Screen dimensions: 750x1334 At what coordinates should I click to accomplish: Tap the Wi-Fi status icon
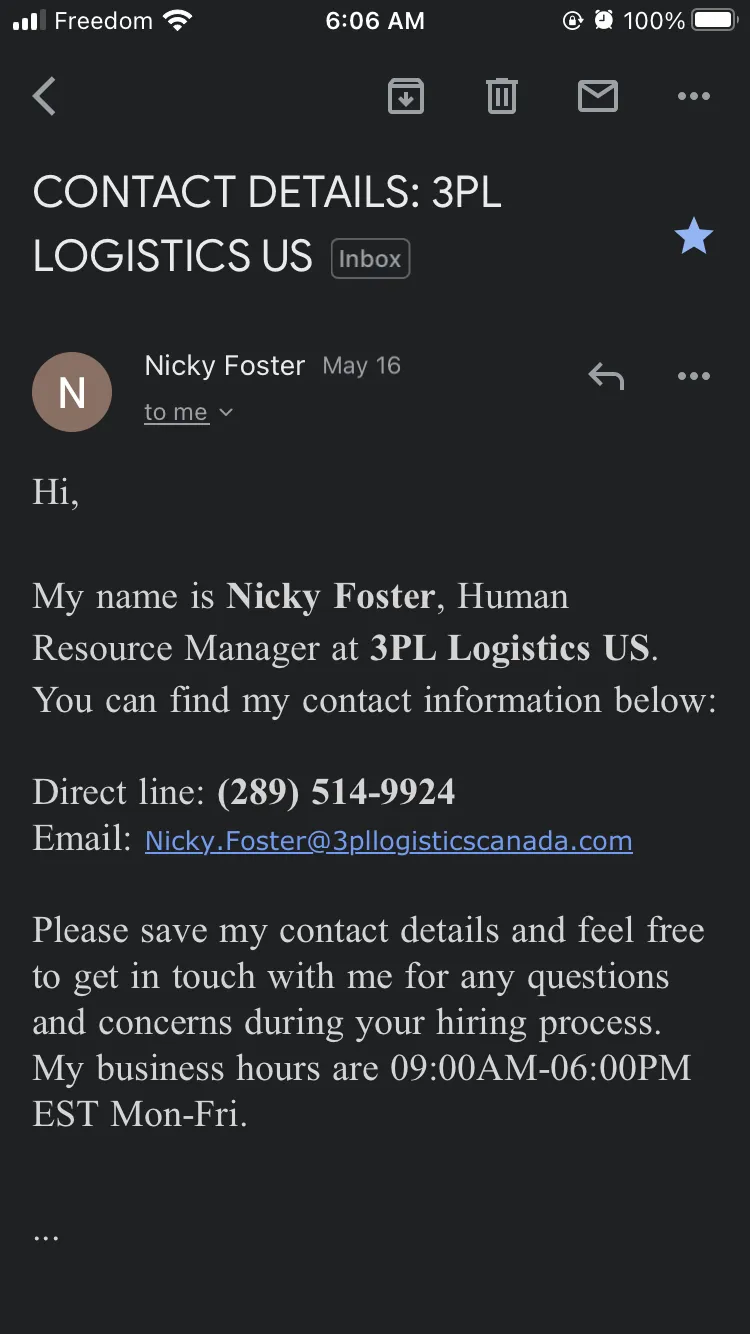click(178, 20)
